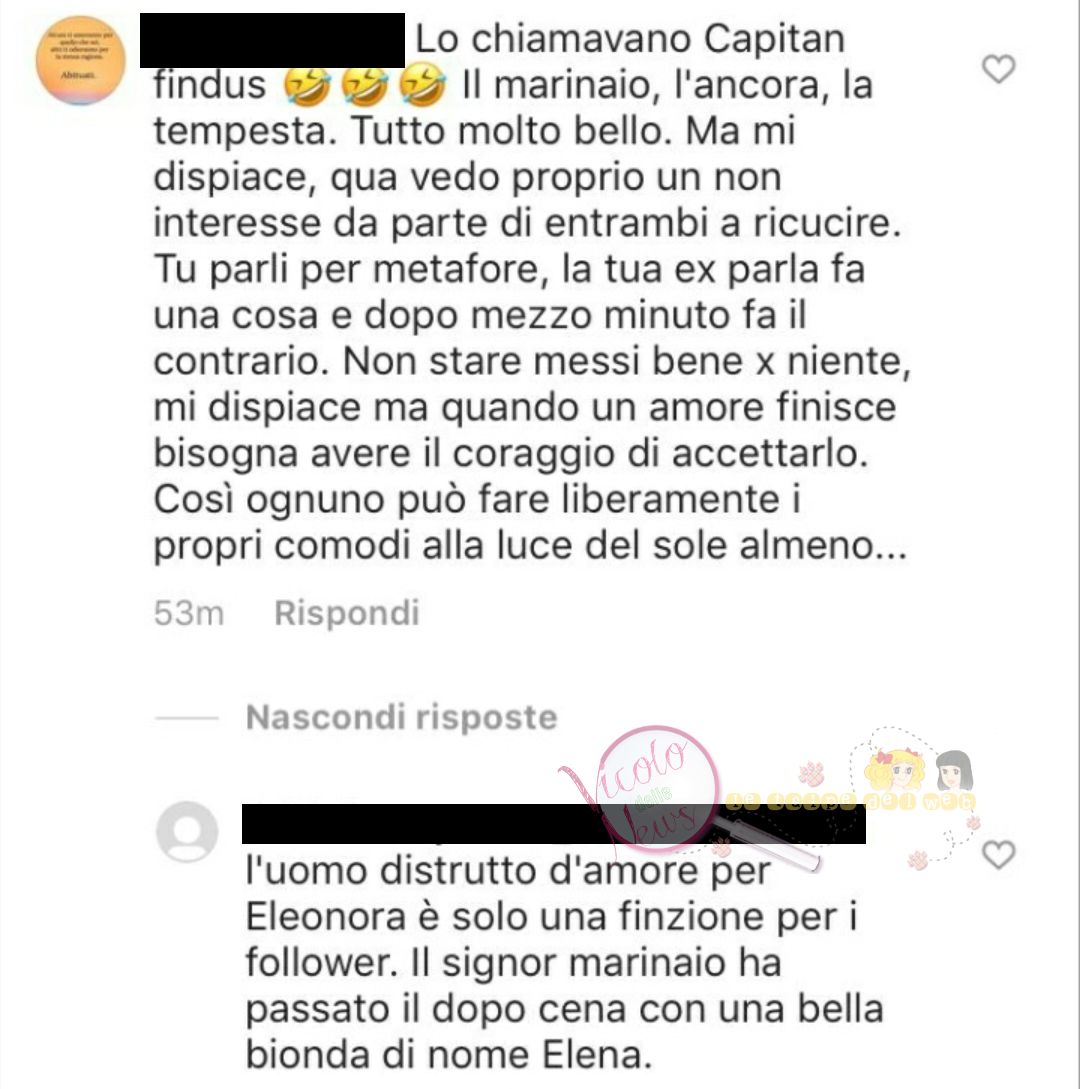
Task: Like the "Capitan findus" comment with the heart
Action: coord(999,68)
